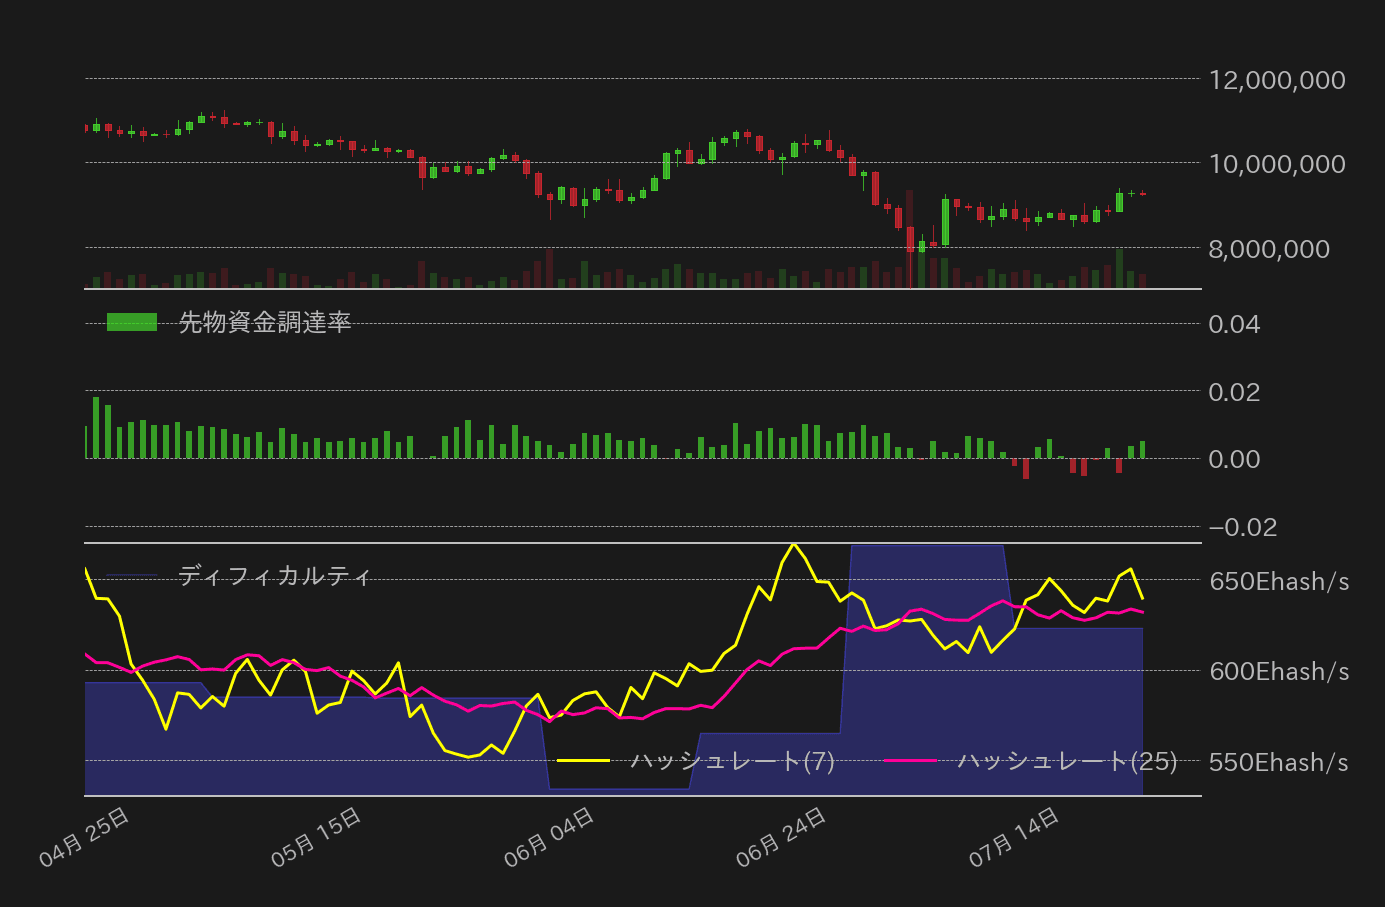Click the 04月 25日 date label

[x=85, y=837]
